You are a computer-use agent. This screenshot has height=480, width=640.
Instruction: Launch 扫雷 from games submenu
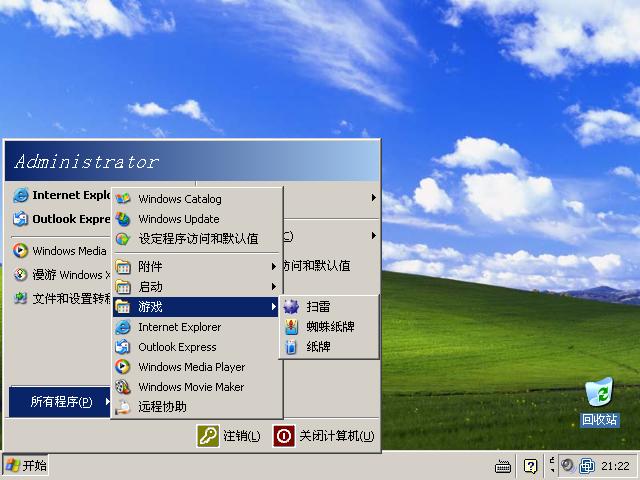(x=329, y=307)
